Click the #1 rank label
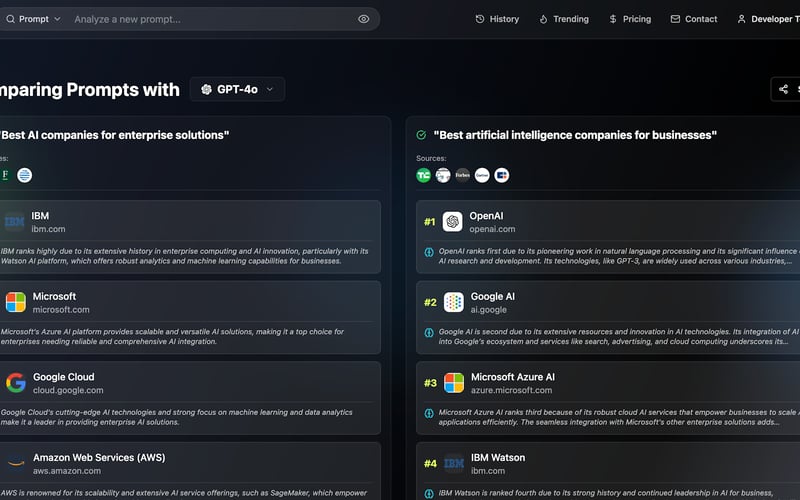This screenshot has width=800, height=500. [430, 222]
